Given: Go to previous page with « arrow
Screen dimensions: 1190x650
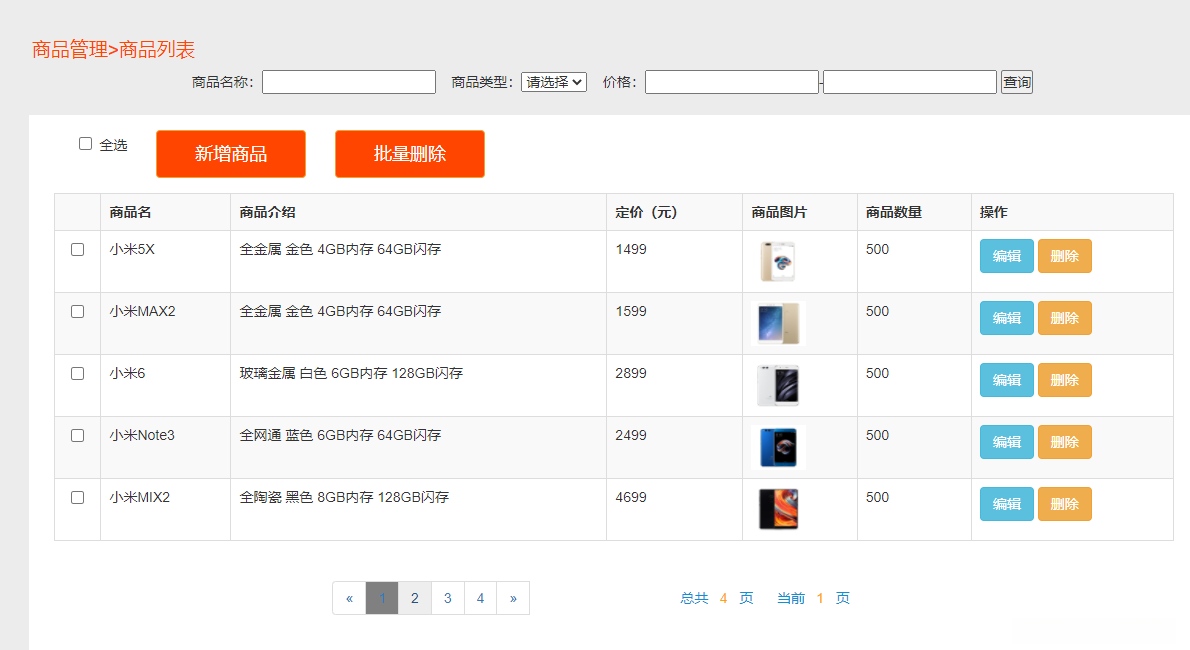Looking at the screenshot, I should click(x=349, y=598).
